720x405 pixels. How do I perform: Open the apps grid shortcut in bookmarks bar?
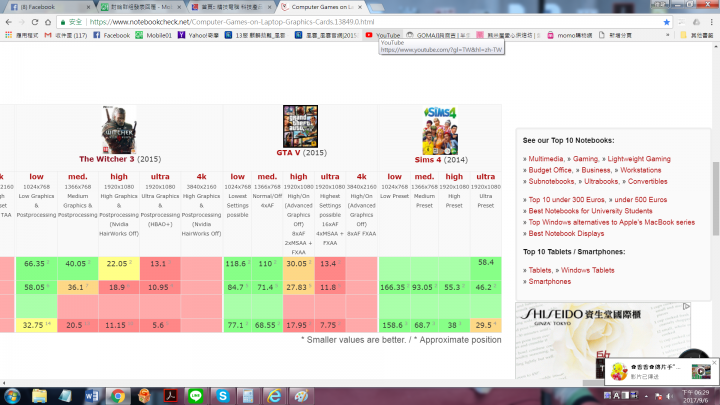8,35
